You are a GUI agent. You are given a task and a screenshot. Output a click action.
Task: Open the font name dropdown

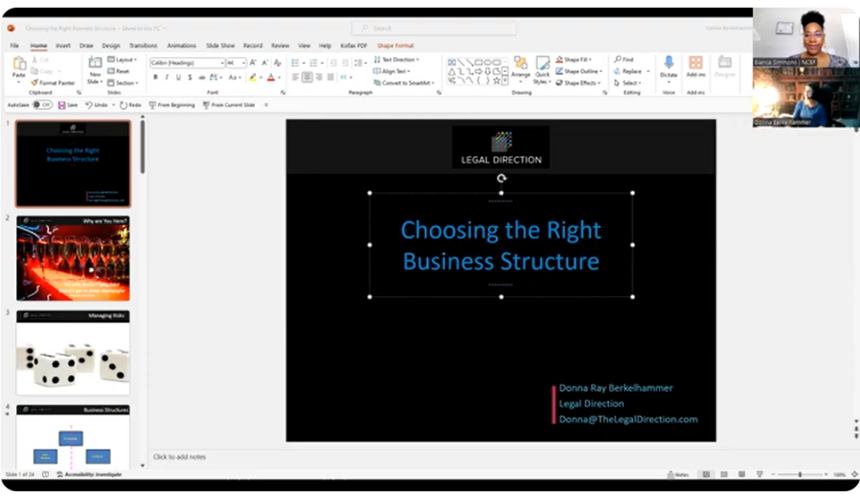point(222,63)
